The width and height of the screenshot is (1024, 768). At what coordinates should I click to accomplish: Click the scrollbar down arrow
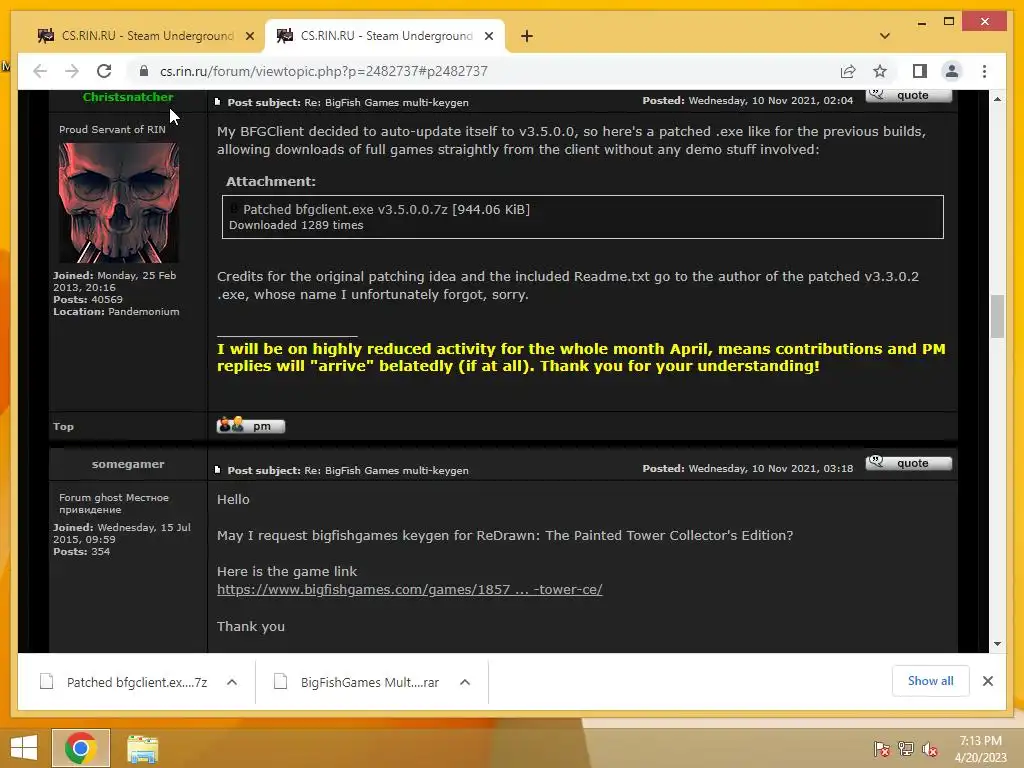997,644
